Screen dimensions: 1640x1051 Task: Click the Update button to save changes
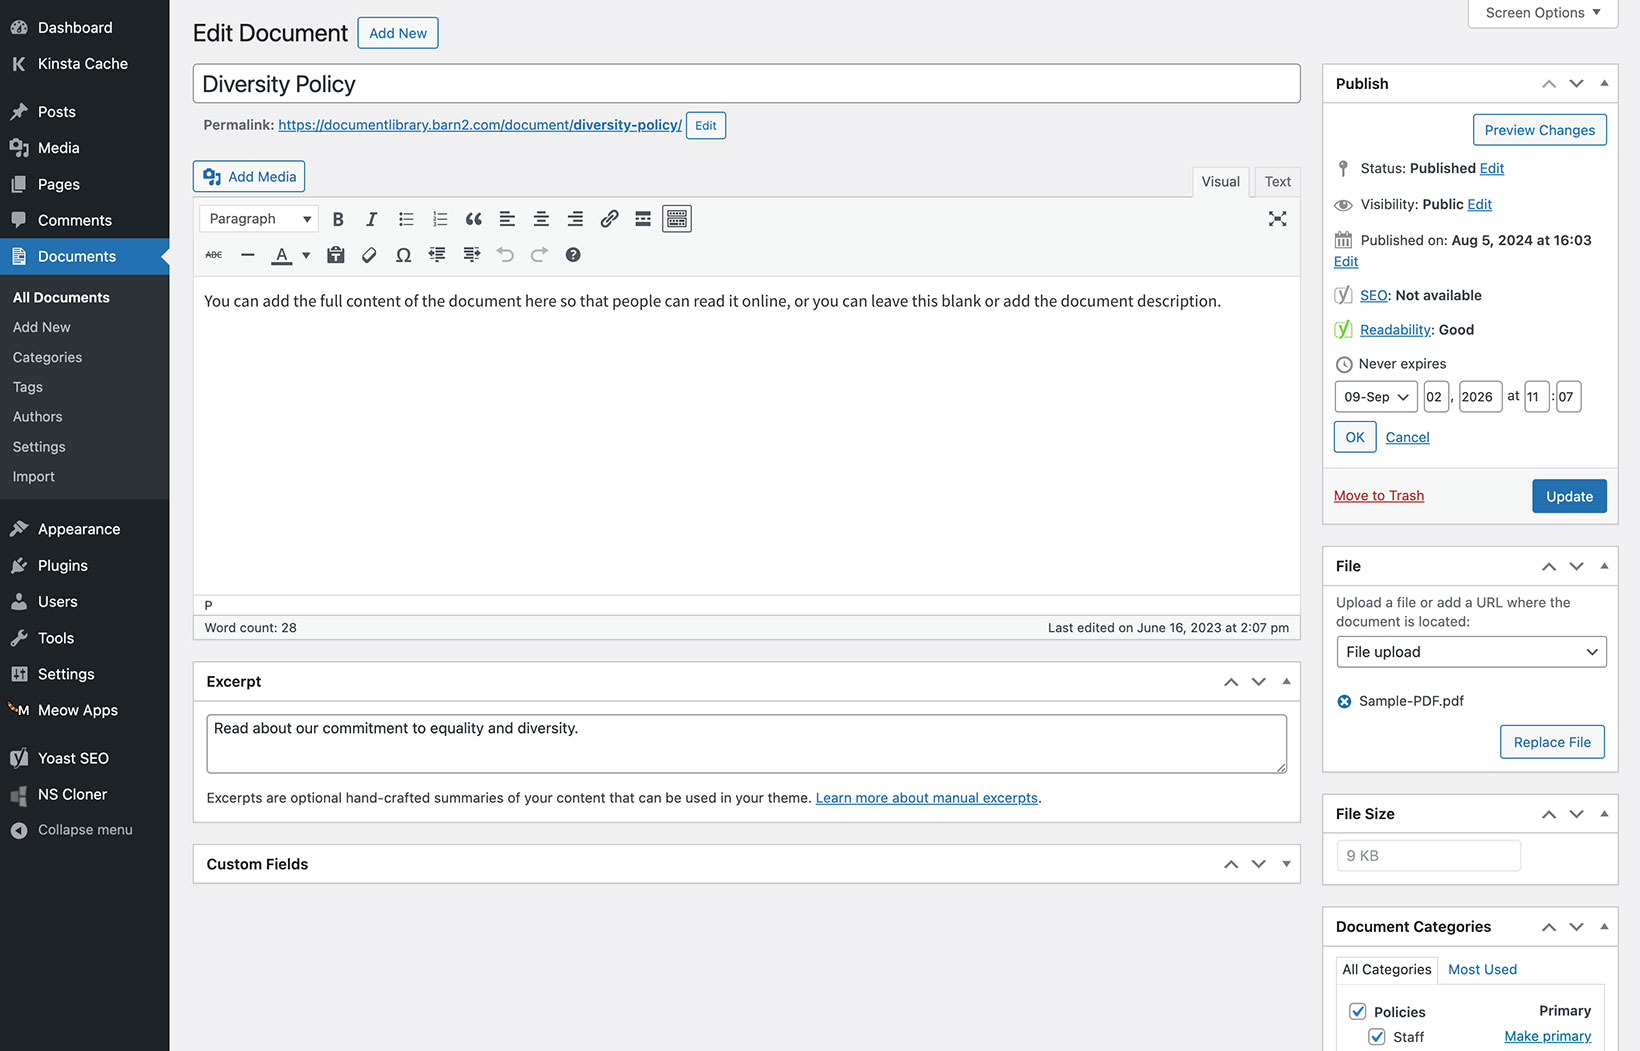1569,496
